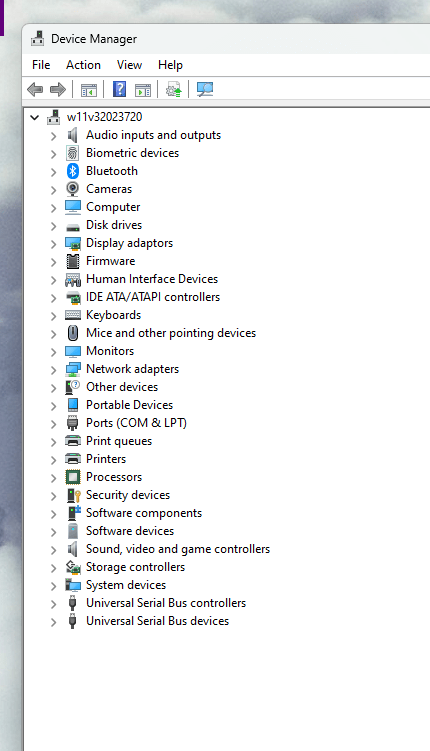Click the Security devices key icon
Viewport: 430px width, 751px height.
[x=73, y=495]
